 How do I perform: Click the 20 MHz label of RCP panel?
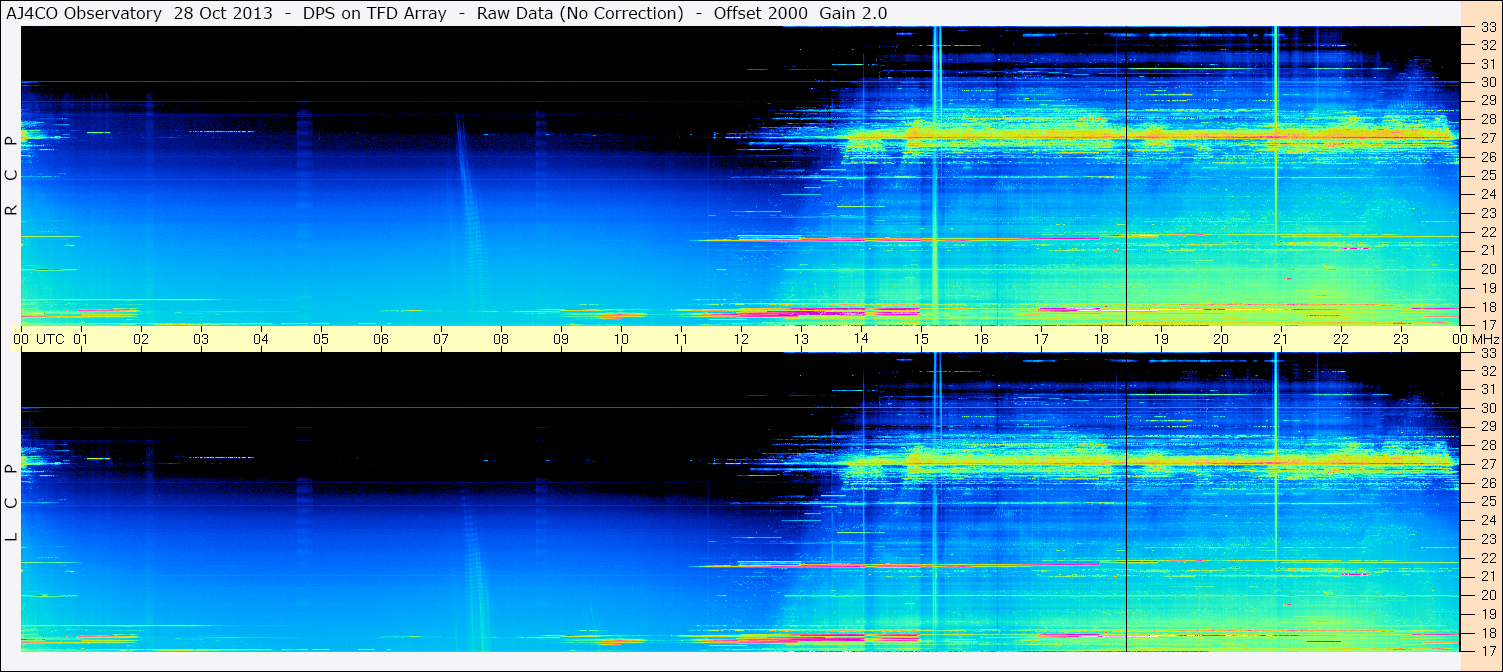[x=1488, y=269]
